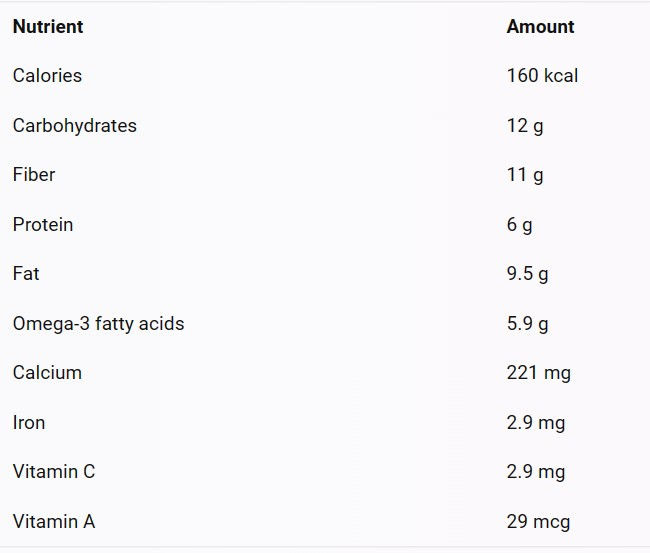Click the Amount column header
This screenshot has width=650, height=553.
tap(541, 27)
